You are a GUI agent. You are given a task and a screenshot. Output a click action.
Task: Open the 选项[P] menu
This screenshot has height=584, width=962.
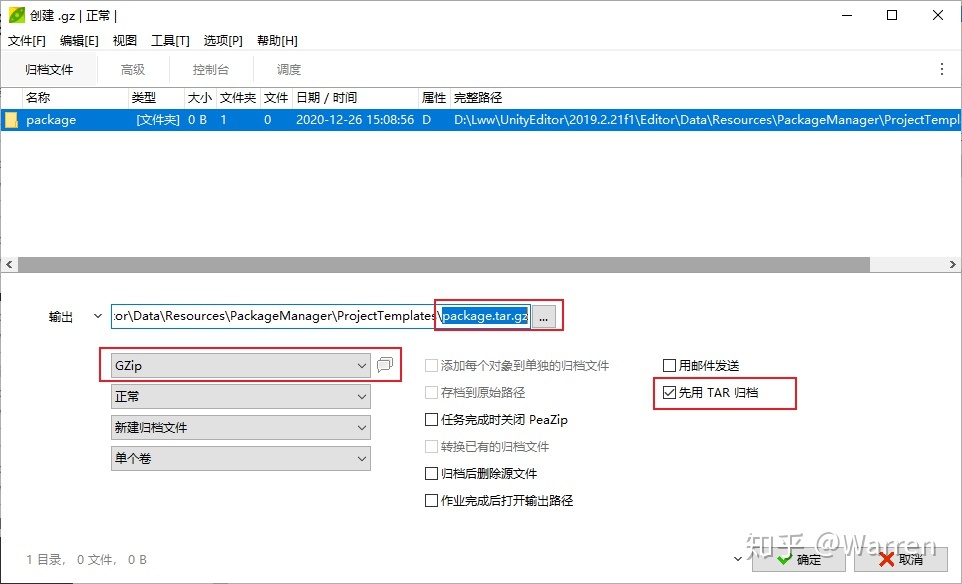pos(223,40)
